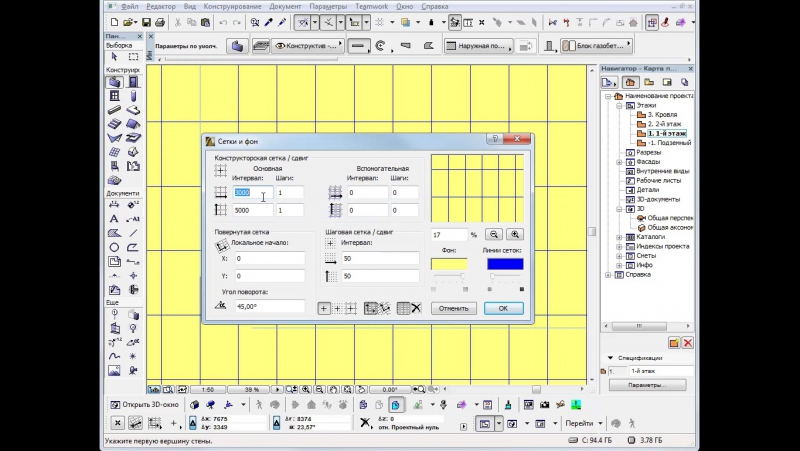
Task: Select the Arrow selection tool
Action: point(115,56)
